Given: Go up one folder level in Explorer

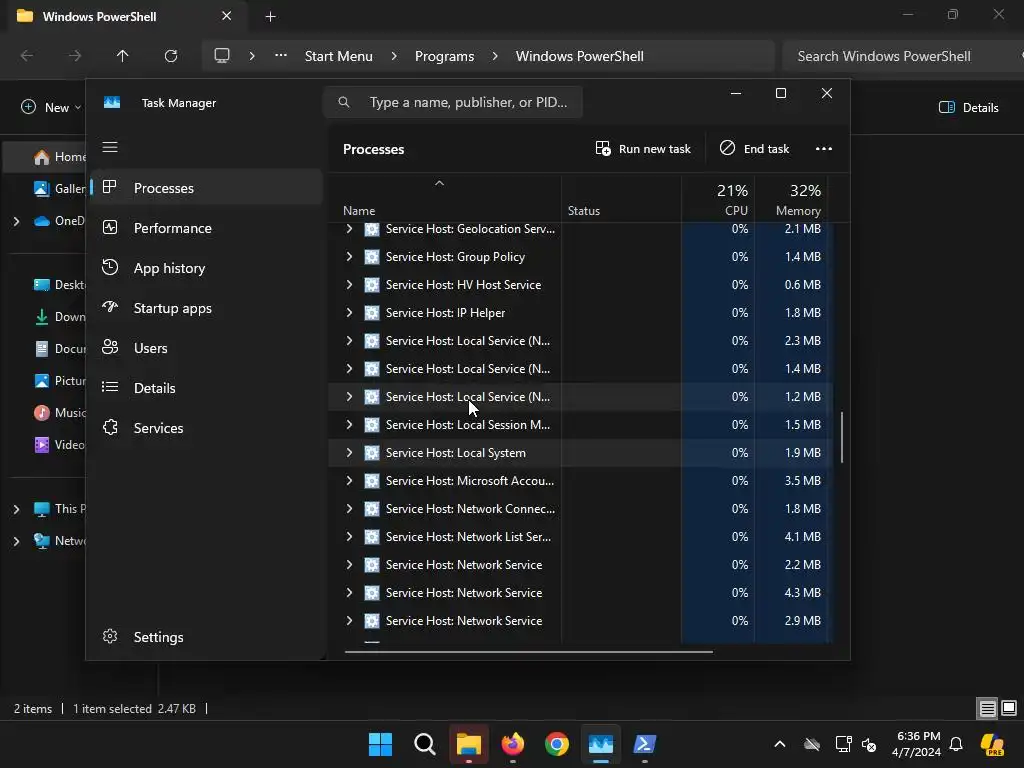Looking at the screenshot, I should point(123,56).
